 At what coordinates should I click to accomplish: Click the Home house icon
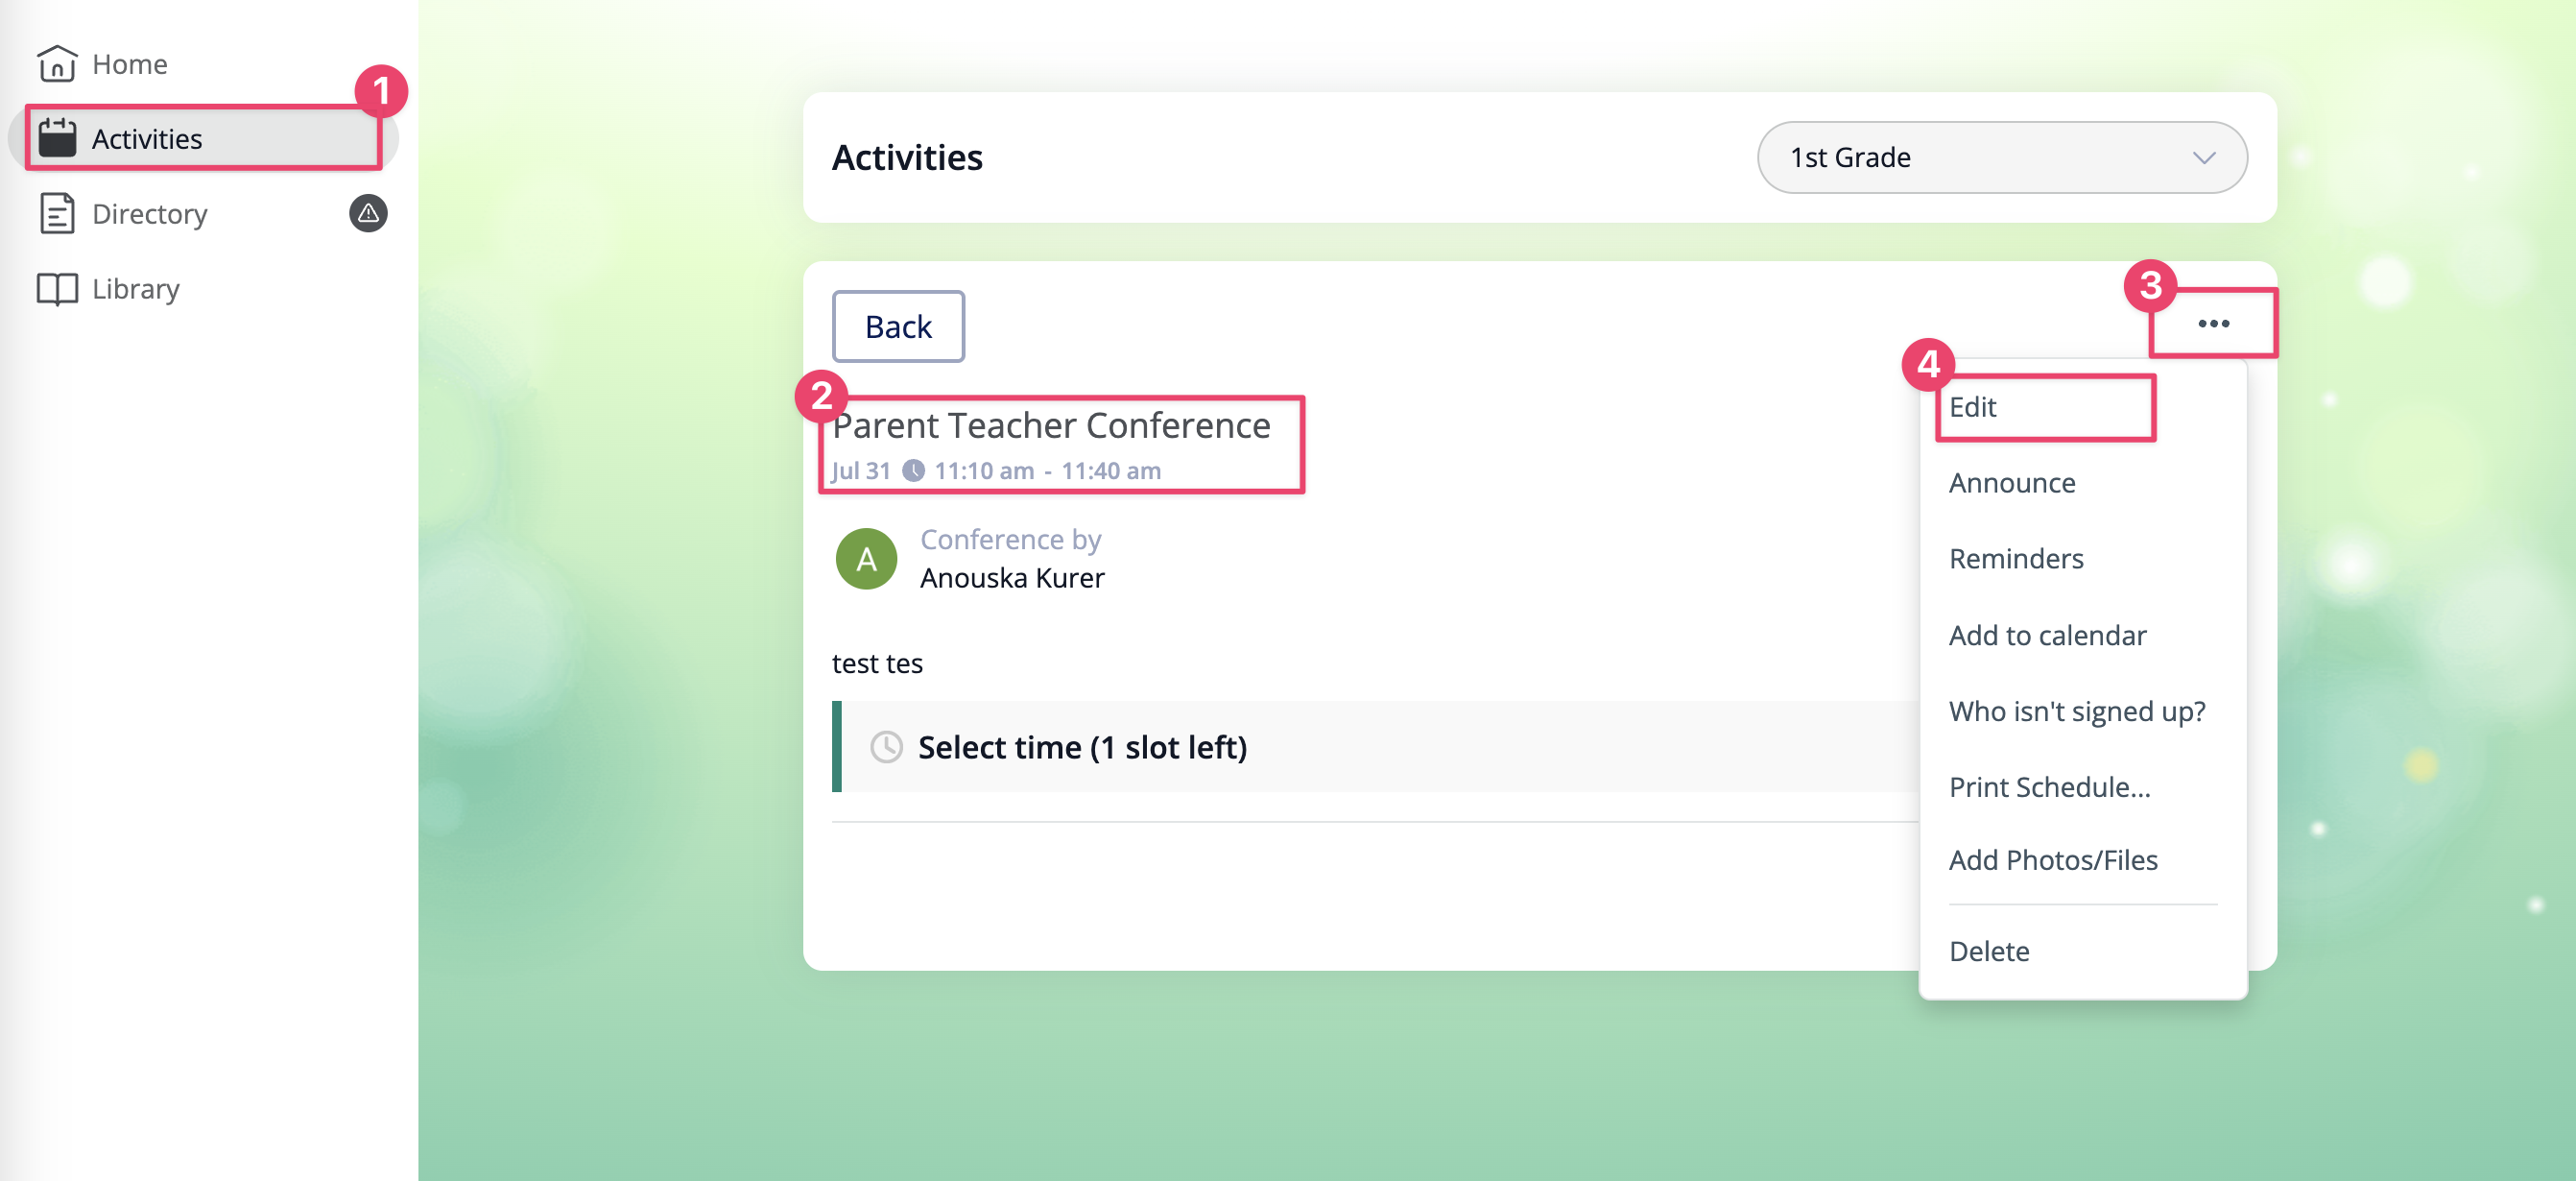[x=57, y=64]
